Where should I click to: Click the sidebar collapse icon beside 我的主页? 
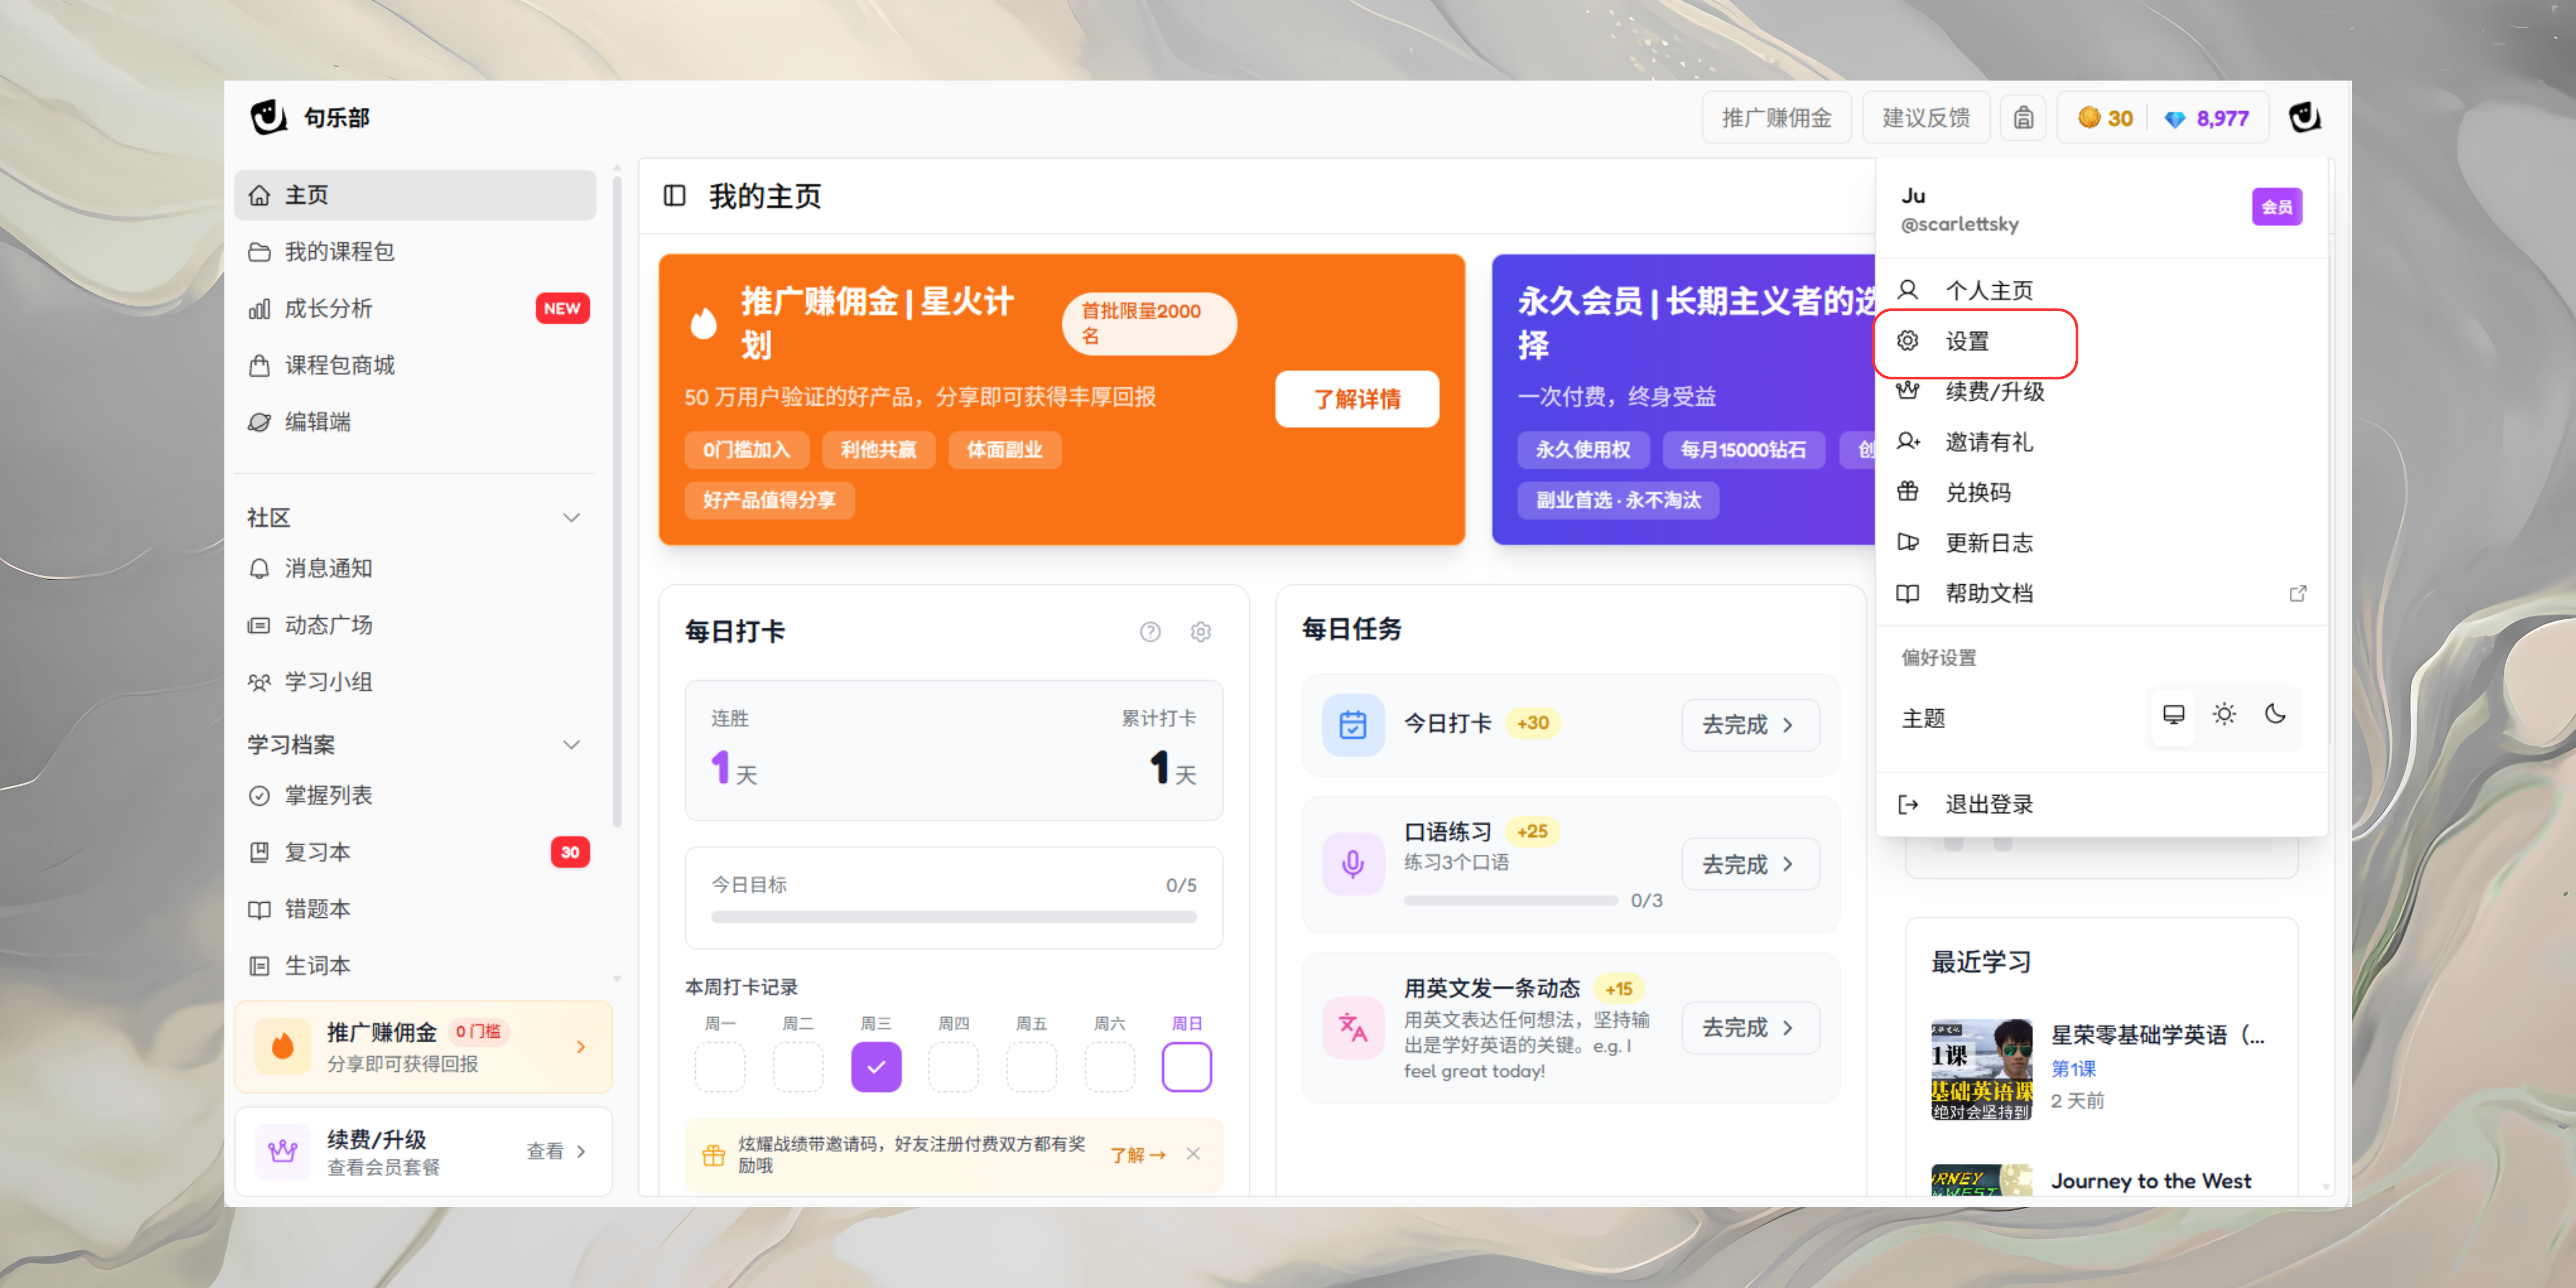coord(674,195)
